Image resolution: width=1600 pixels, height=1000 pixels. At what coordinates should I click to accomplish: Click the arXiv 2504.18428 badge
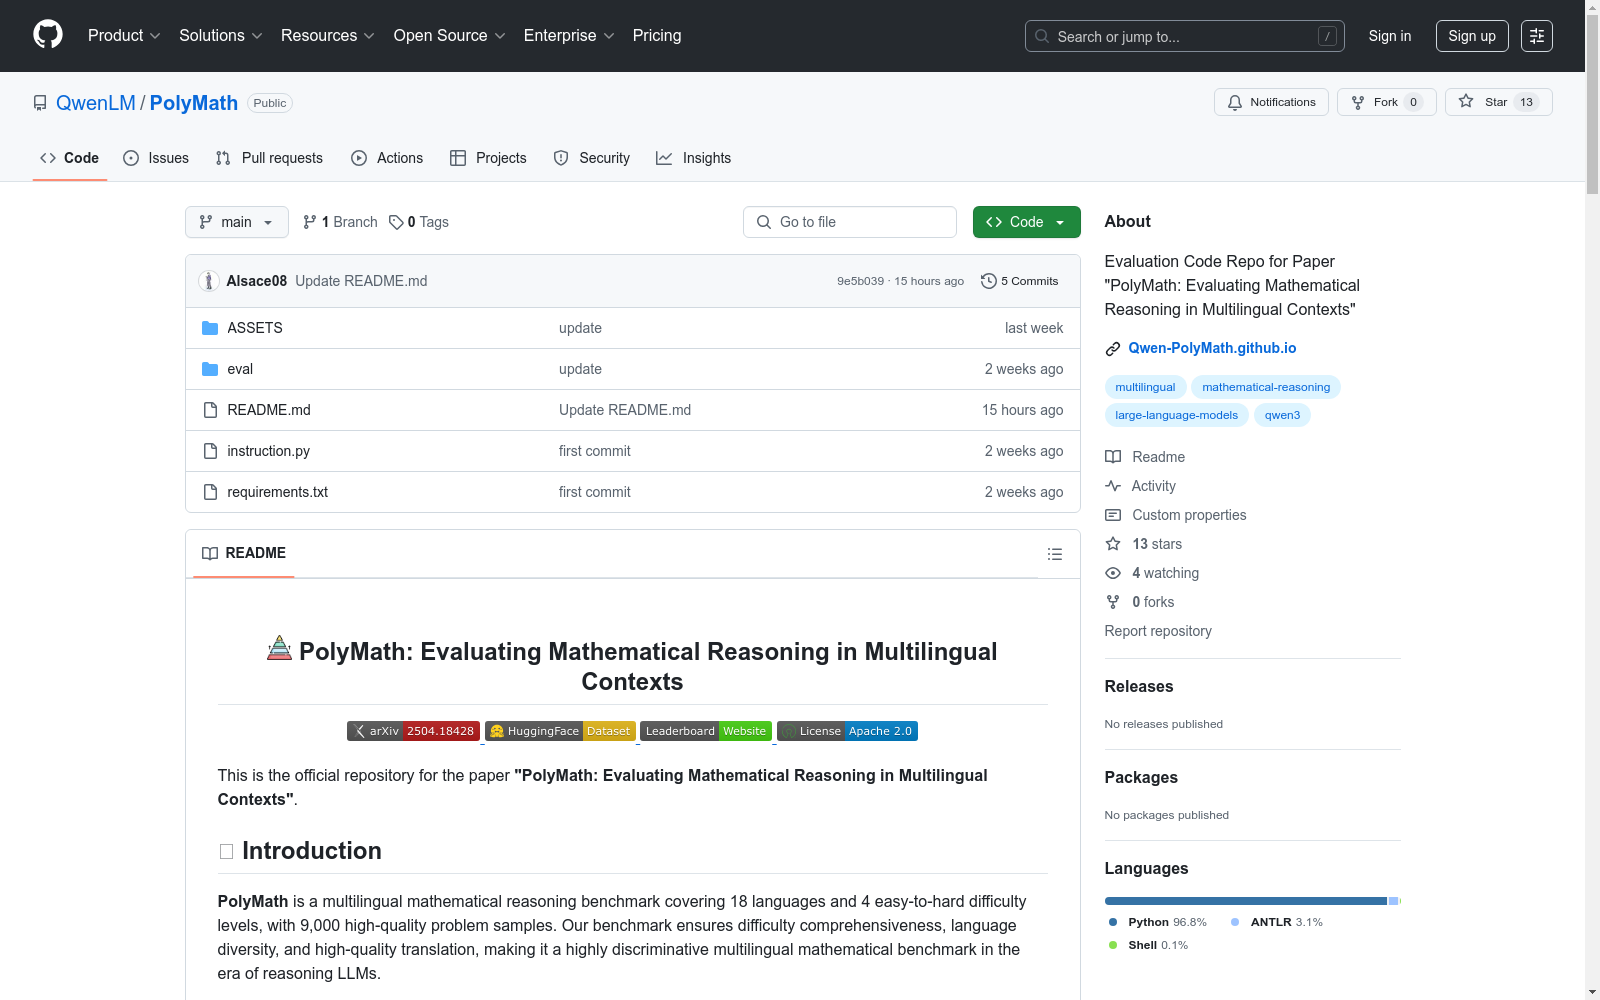(x=413, y=731)
